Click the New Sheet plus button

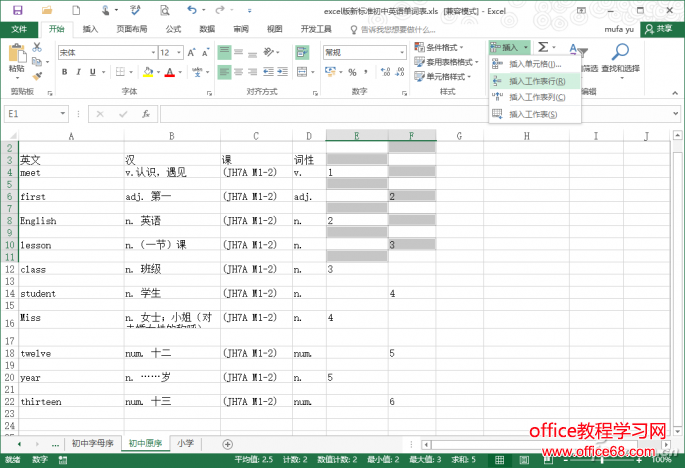[227, 444]
